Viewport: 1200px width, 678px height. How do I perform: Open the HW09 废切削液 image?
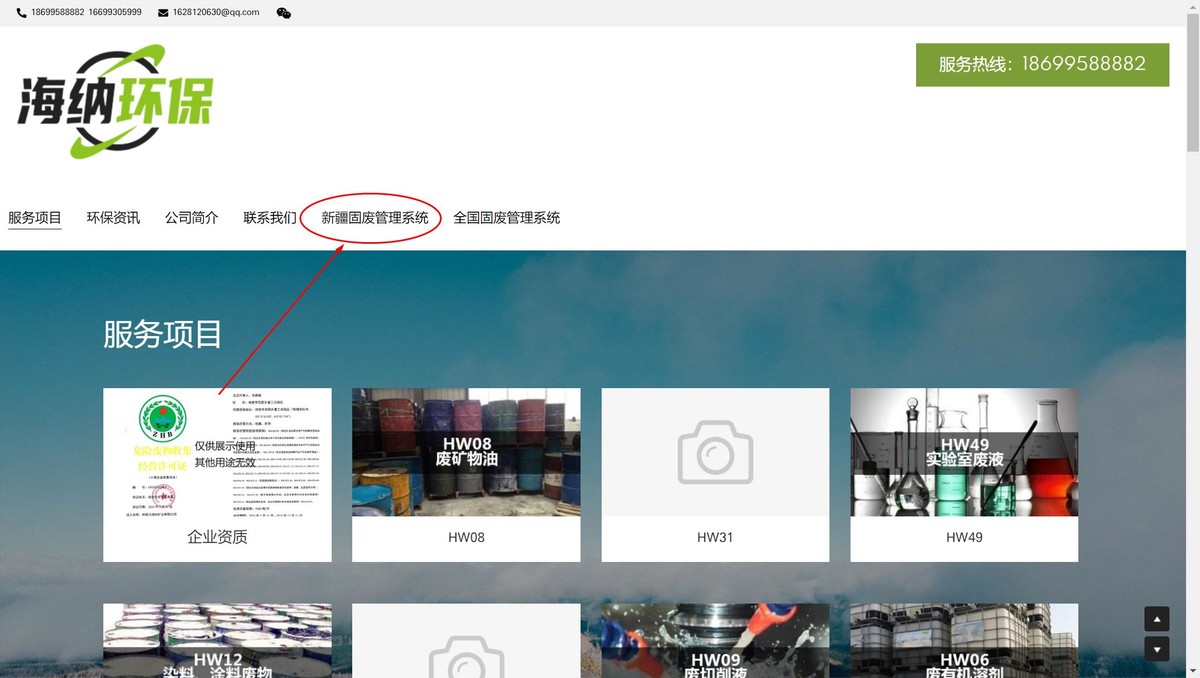(x=715, y=641)
